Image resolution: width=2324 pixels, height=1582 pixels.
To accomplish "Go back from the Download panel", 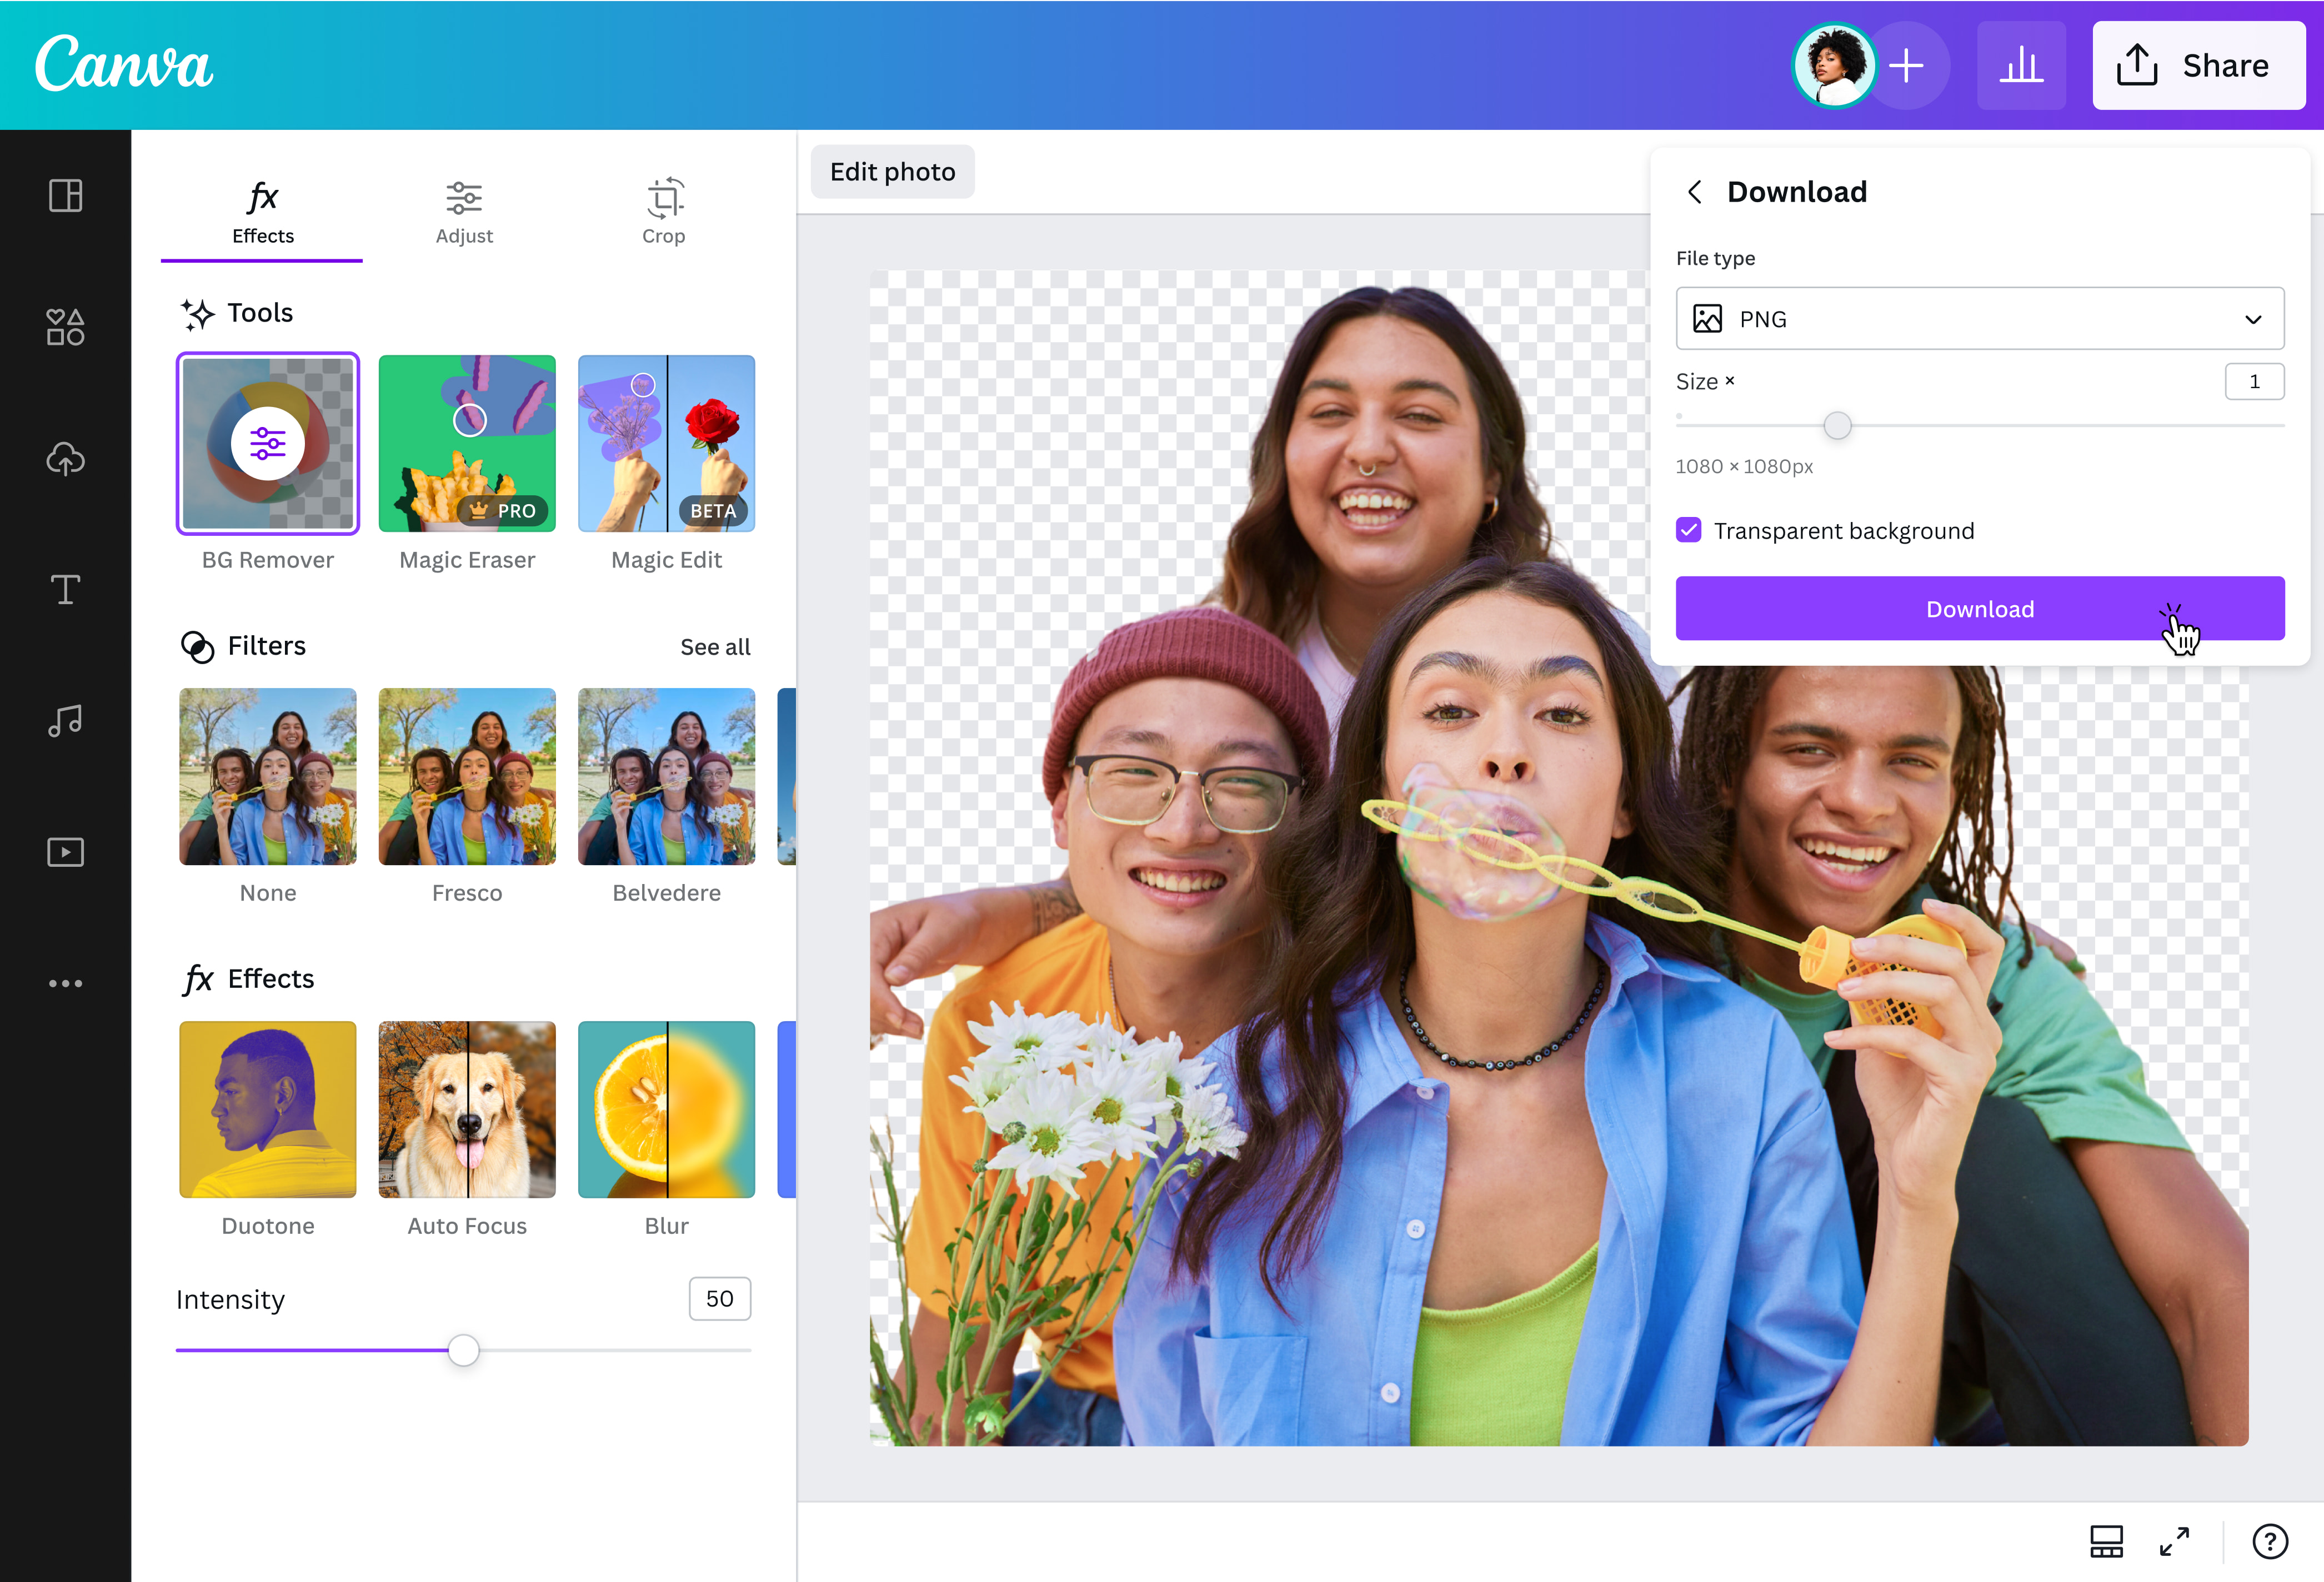I will pos(1695,192).
